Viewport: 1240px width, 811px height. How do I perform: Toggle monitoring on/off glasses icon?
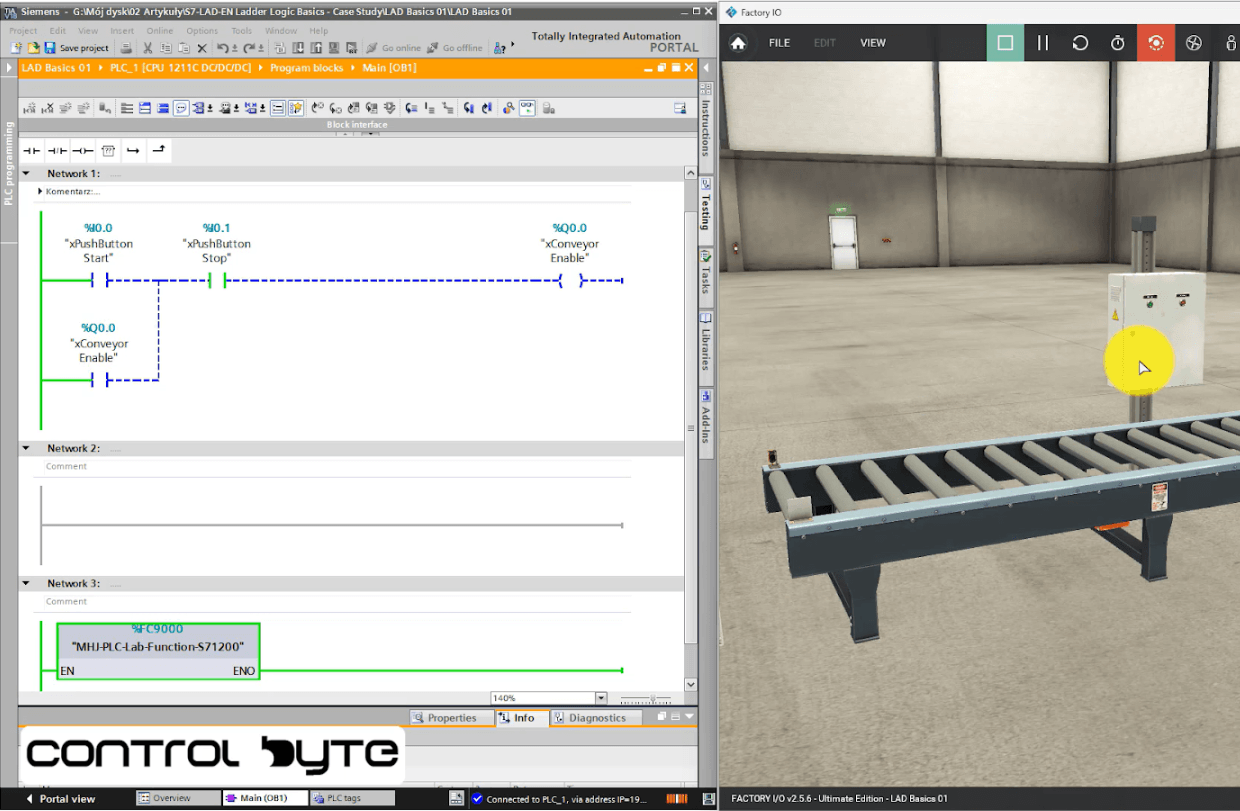[526, 108]
